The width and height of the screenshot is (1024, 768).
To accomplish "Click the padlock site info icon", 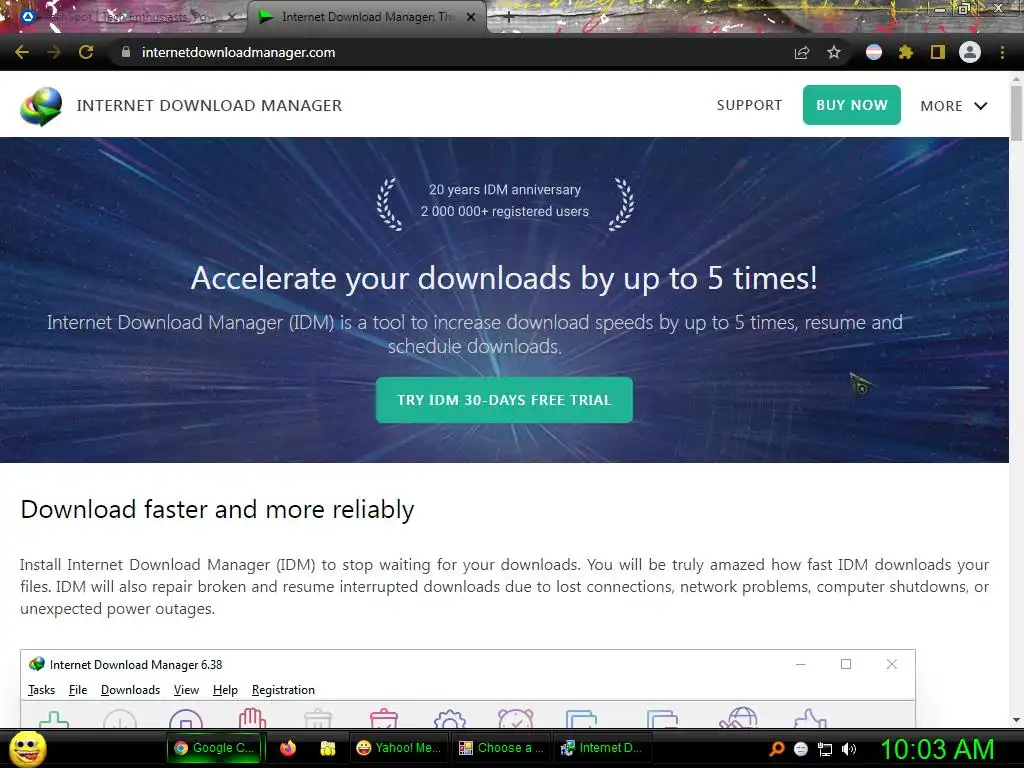I will tap(125, 52).
